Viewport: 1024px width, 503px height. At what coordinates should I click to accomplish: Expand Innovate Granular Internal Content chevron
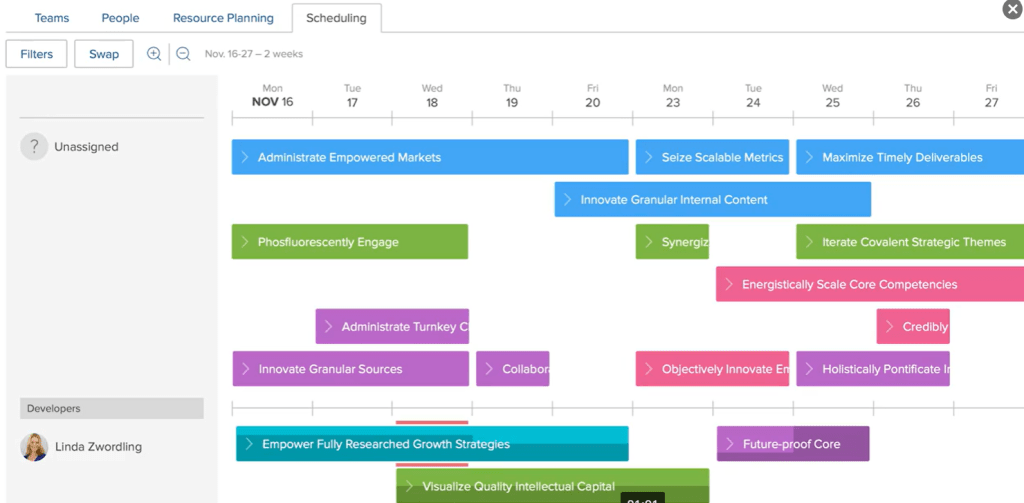(568, 200)
